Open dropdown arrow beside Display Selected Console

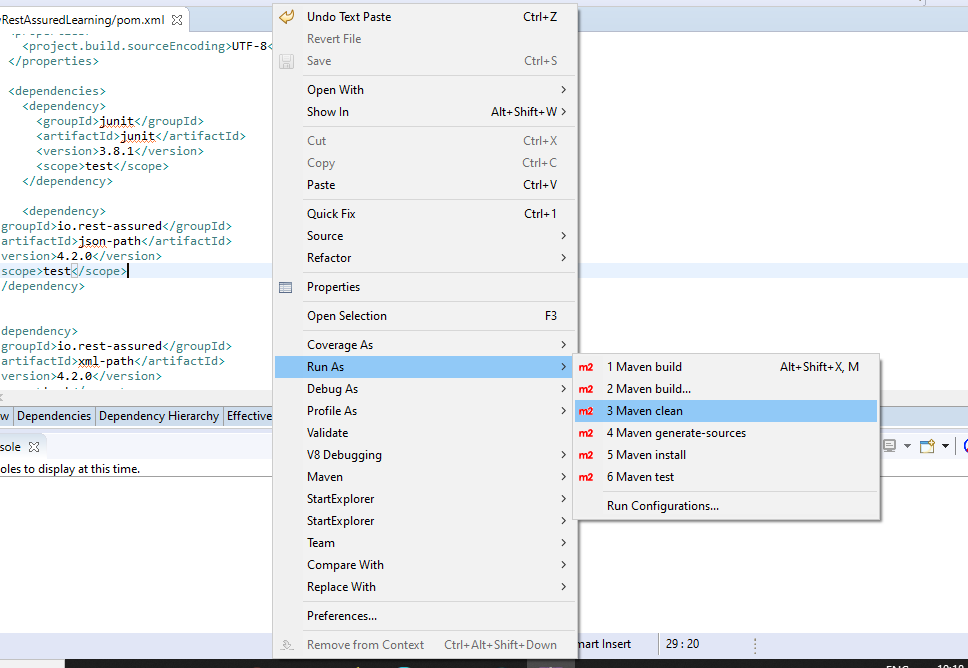907,446
